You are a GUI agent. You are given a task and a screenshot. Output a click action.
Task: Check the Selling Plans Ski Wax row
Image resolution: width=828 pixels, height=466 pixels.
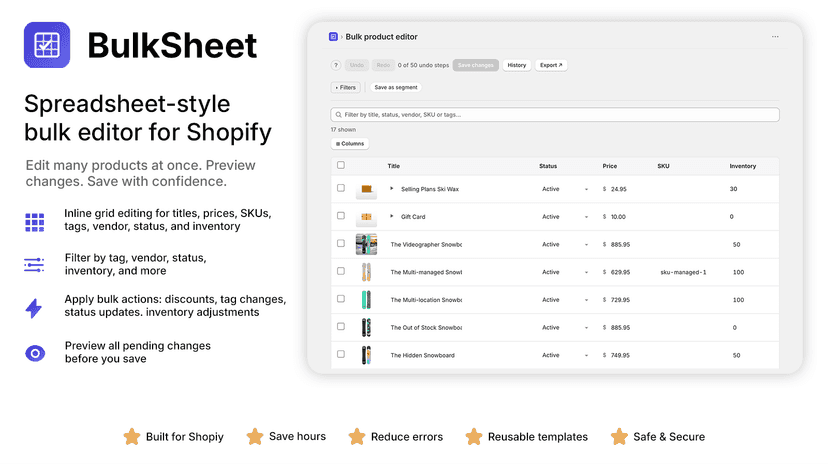click(341, 188)
